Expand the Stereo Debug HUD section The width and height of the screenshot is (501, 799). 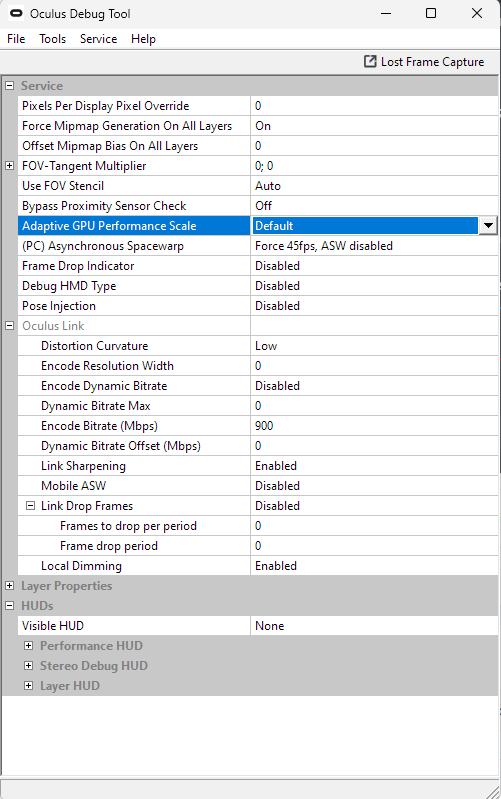(29, 665)
